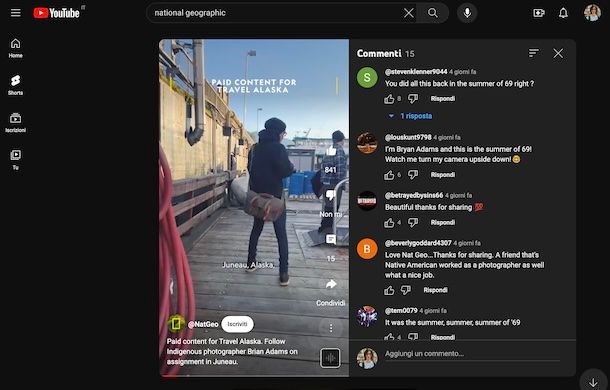Click the Iscriviti subscribe button
Viewport: 610px width, 390px height.
point(237,324)
